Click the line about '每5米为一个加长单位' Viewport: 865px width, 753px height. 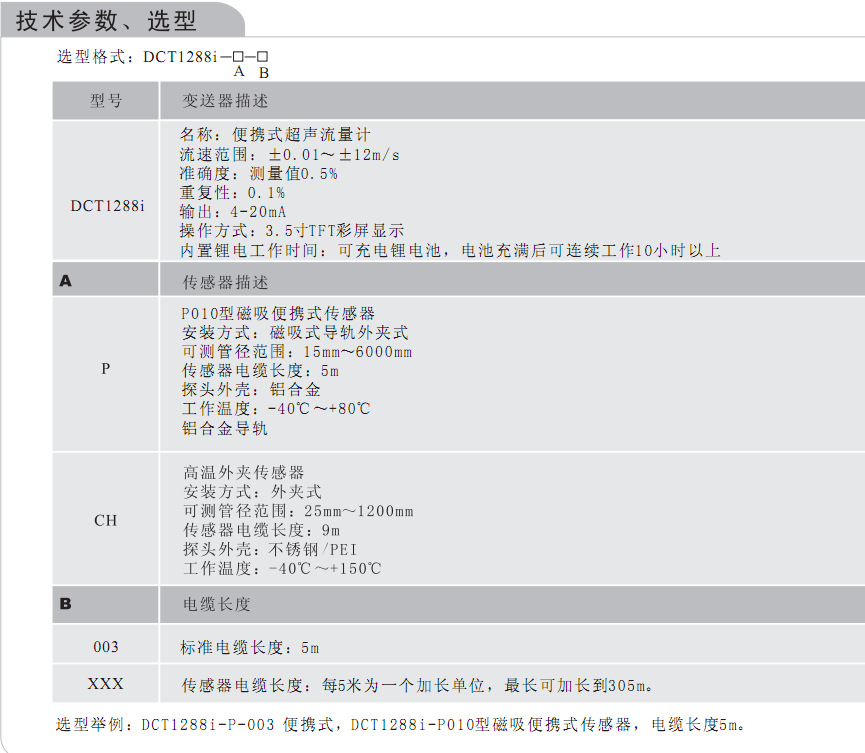click(418, 686)
